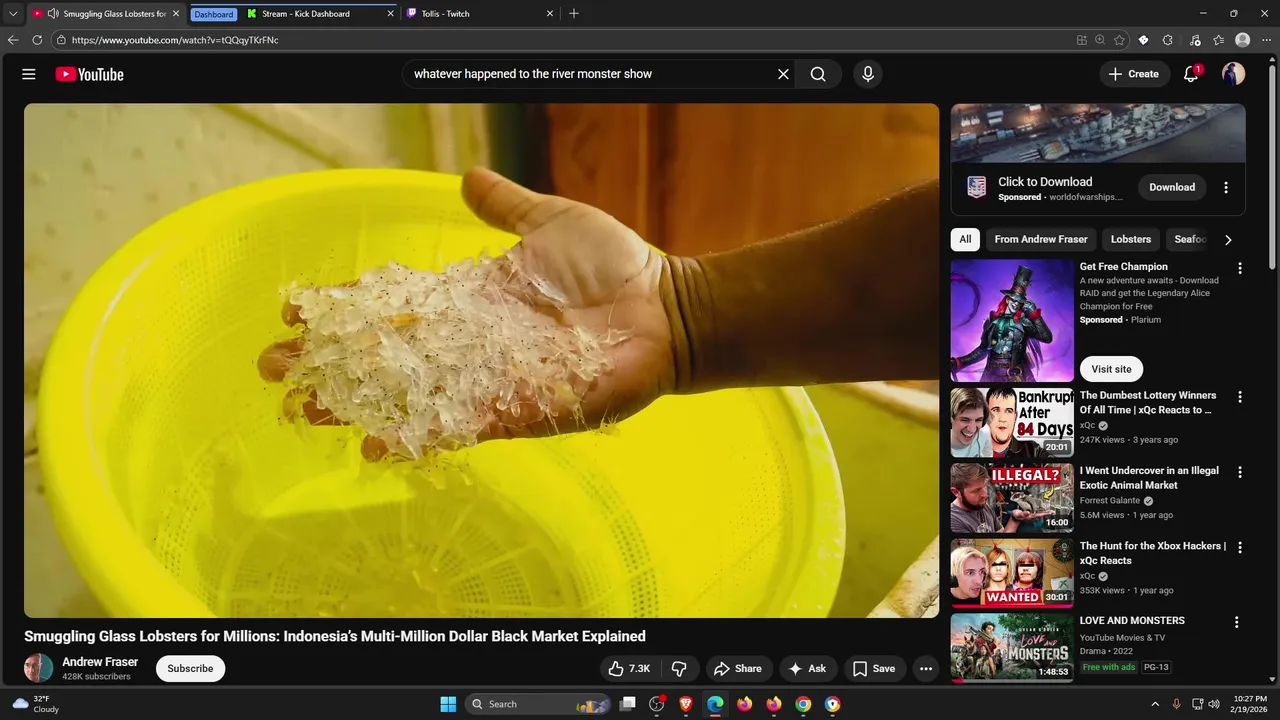Save the video to a playlist
1280x720 pixels.
[x=873, y=668]
